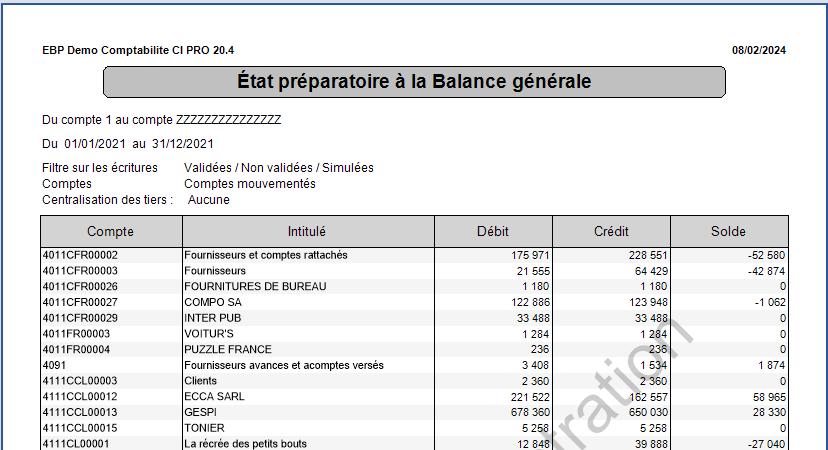
Task: Click credit value 228 551
Action: pyautogui.click(x=648, y=255)
